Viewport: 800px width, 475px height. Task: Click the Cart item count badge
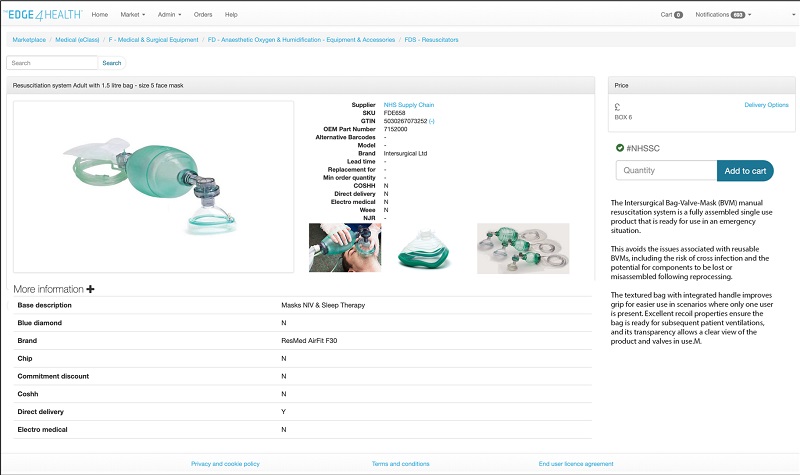click(x=679, y=15)
